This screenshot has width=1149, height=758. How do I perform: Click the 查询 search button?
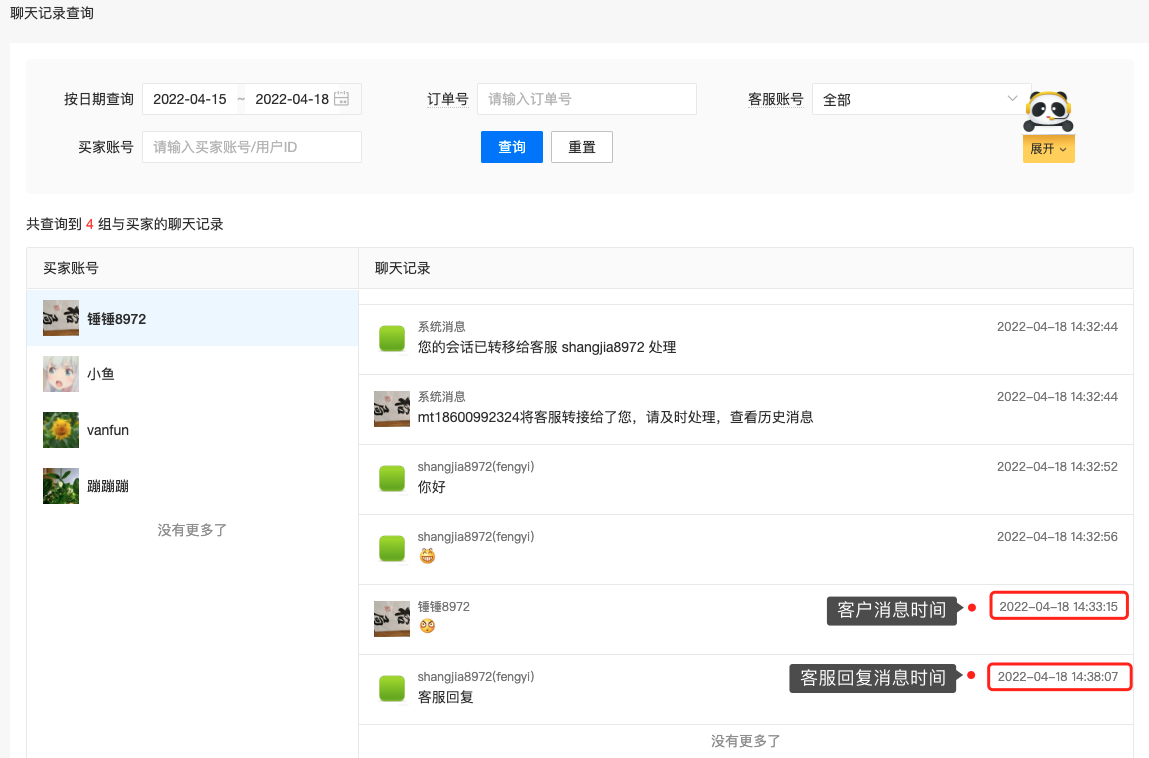coord(512,147)
